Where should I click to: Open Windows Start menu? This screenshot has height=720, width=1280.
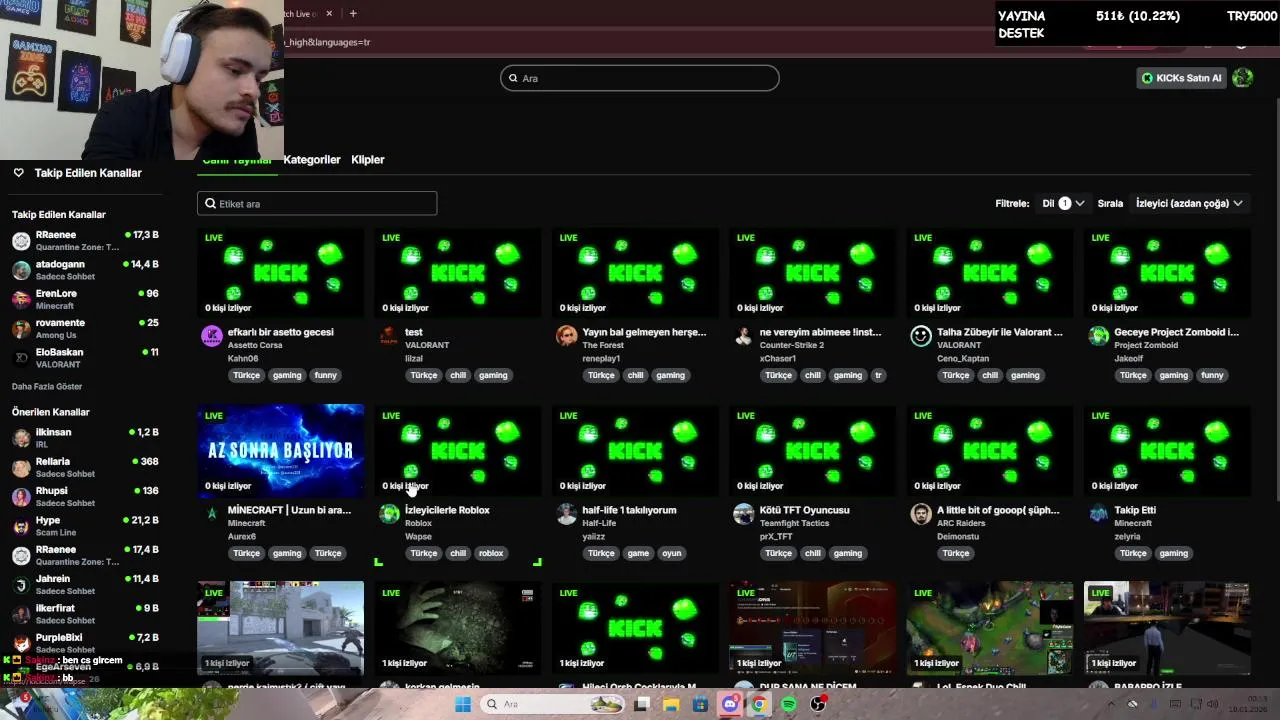(x=463, y=704)
